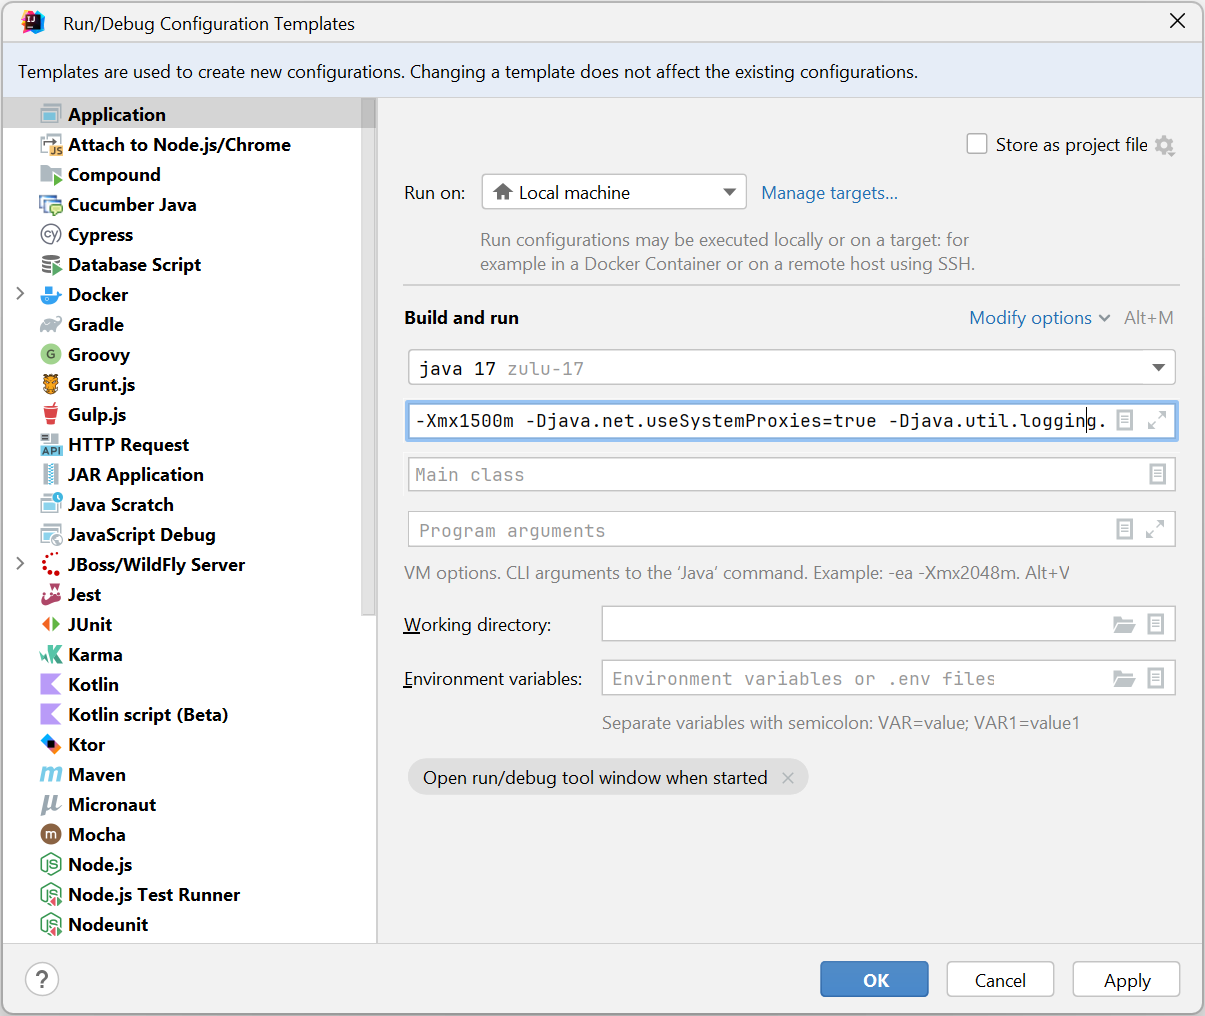Screen dimensions: 1205x1016
Task: Remove the Open run/debug tool window chip
Action: click(788, 778)
